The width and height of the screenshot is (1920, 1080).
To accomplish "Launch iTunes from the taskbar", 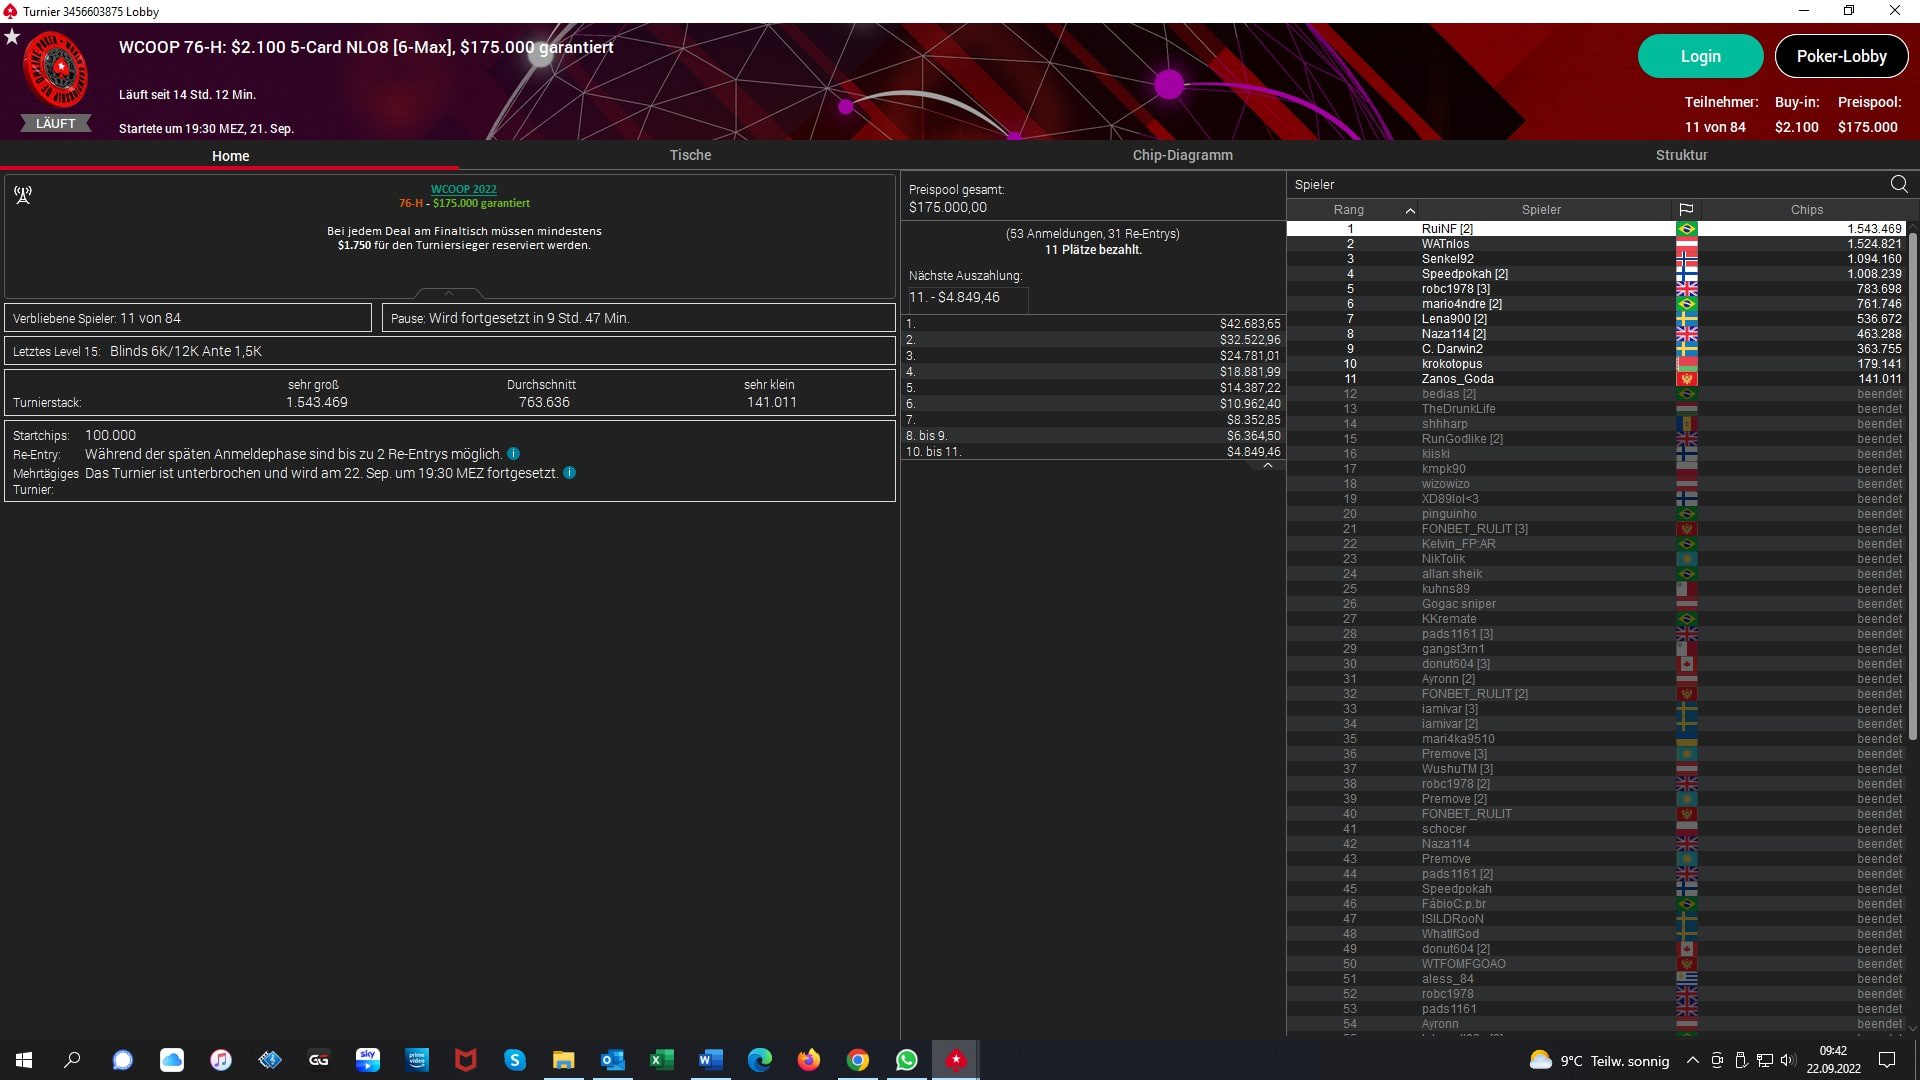I will pos(220,1060).
